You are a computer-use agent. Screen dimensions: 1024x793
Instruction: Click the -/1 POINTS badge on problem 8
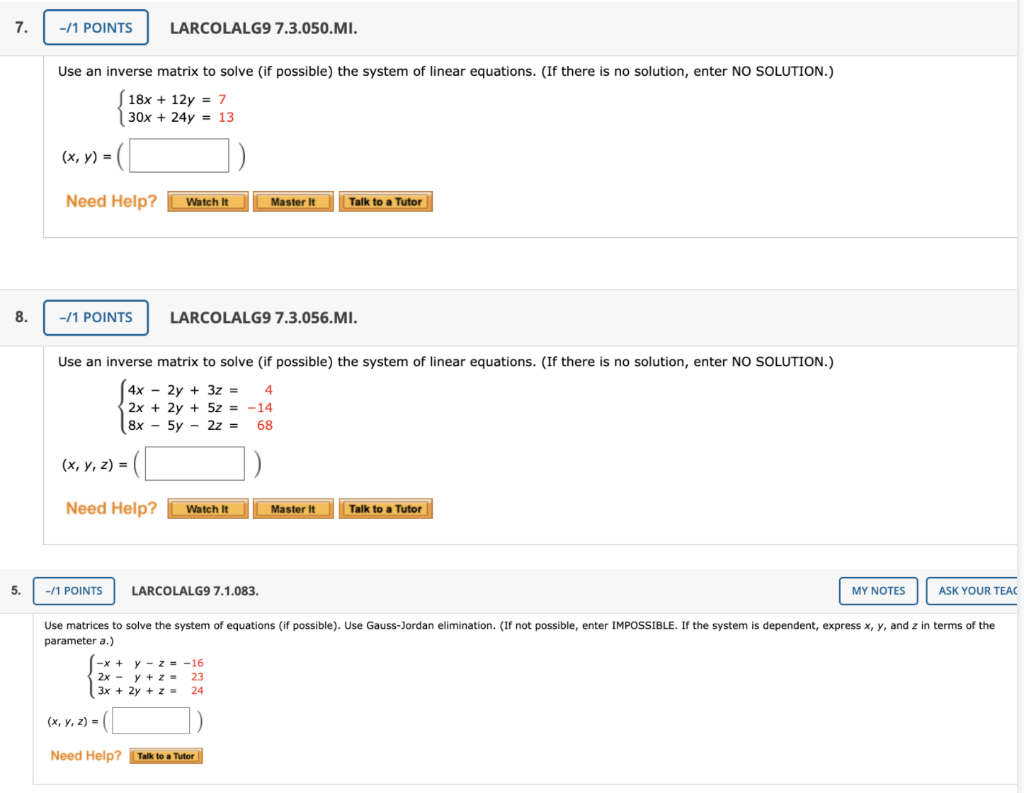point(95,317)
